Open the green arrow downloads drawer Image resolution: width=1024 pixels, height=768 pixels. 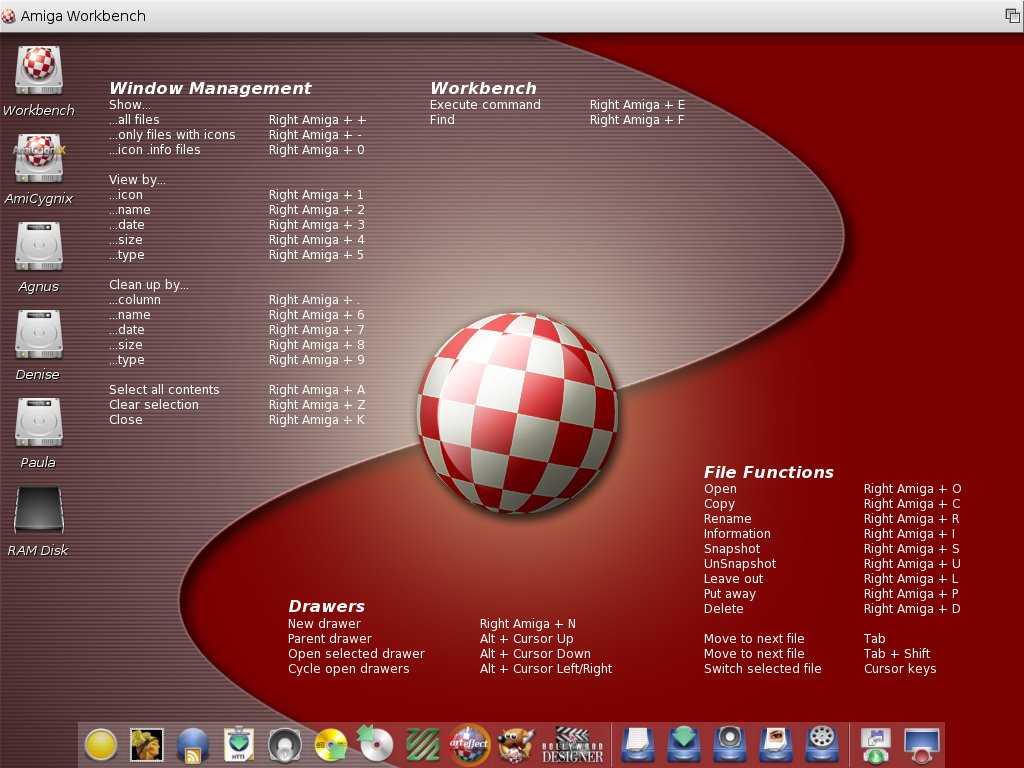coord(683,745)
